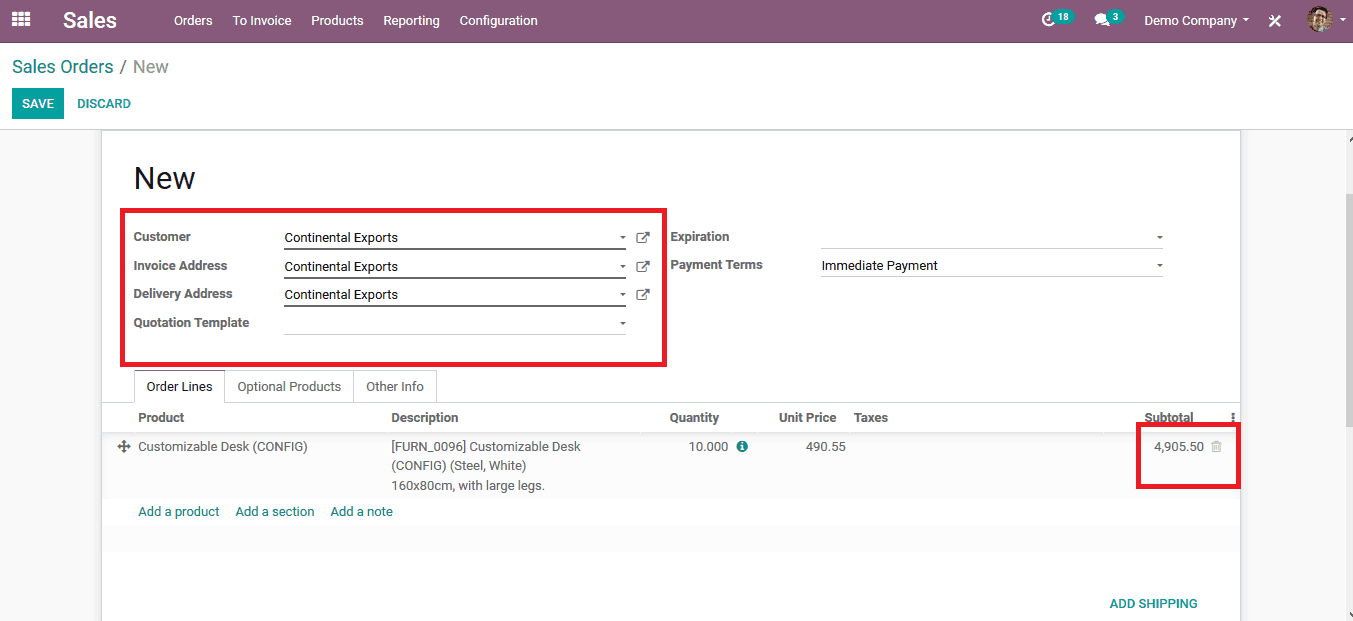This screenshot has height=621, width=1353.
Task: Switch to the Optional Products tab
Action: pyautogui.click(x=289, y=387)
